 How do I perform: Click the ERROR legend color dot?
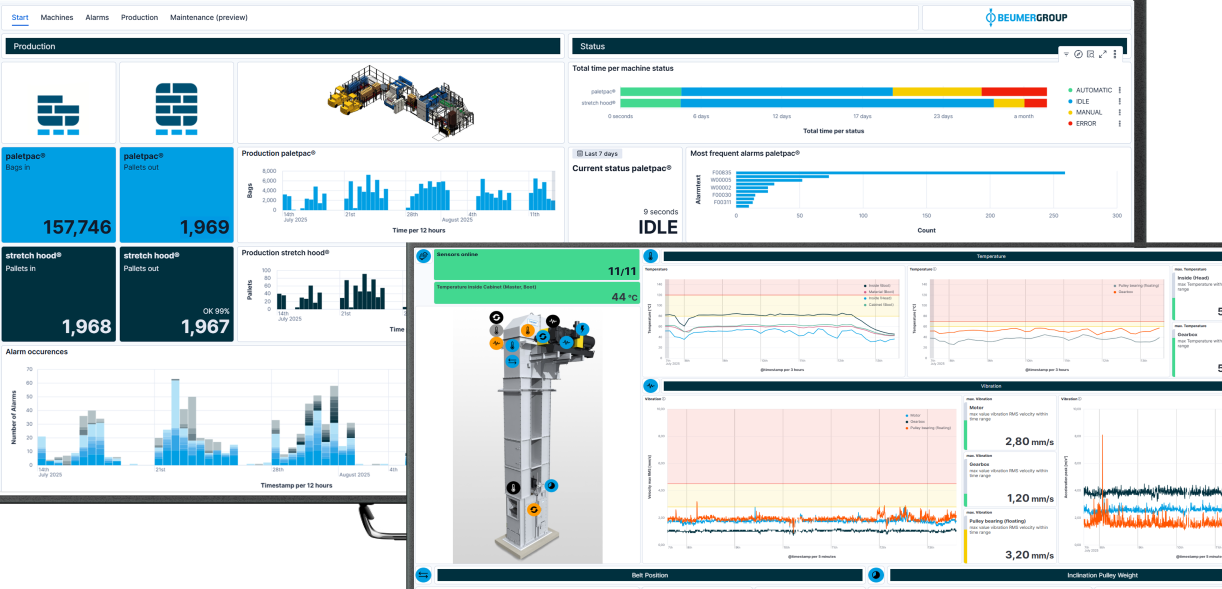click(1070, 123)
